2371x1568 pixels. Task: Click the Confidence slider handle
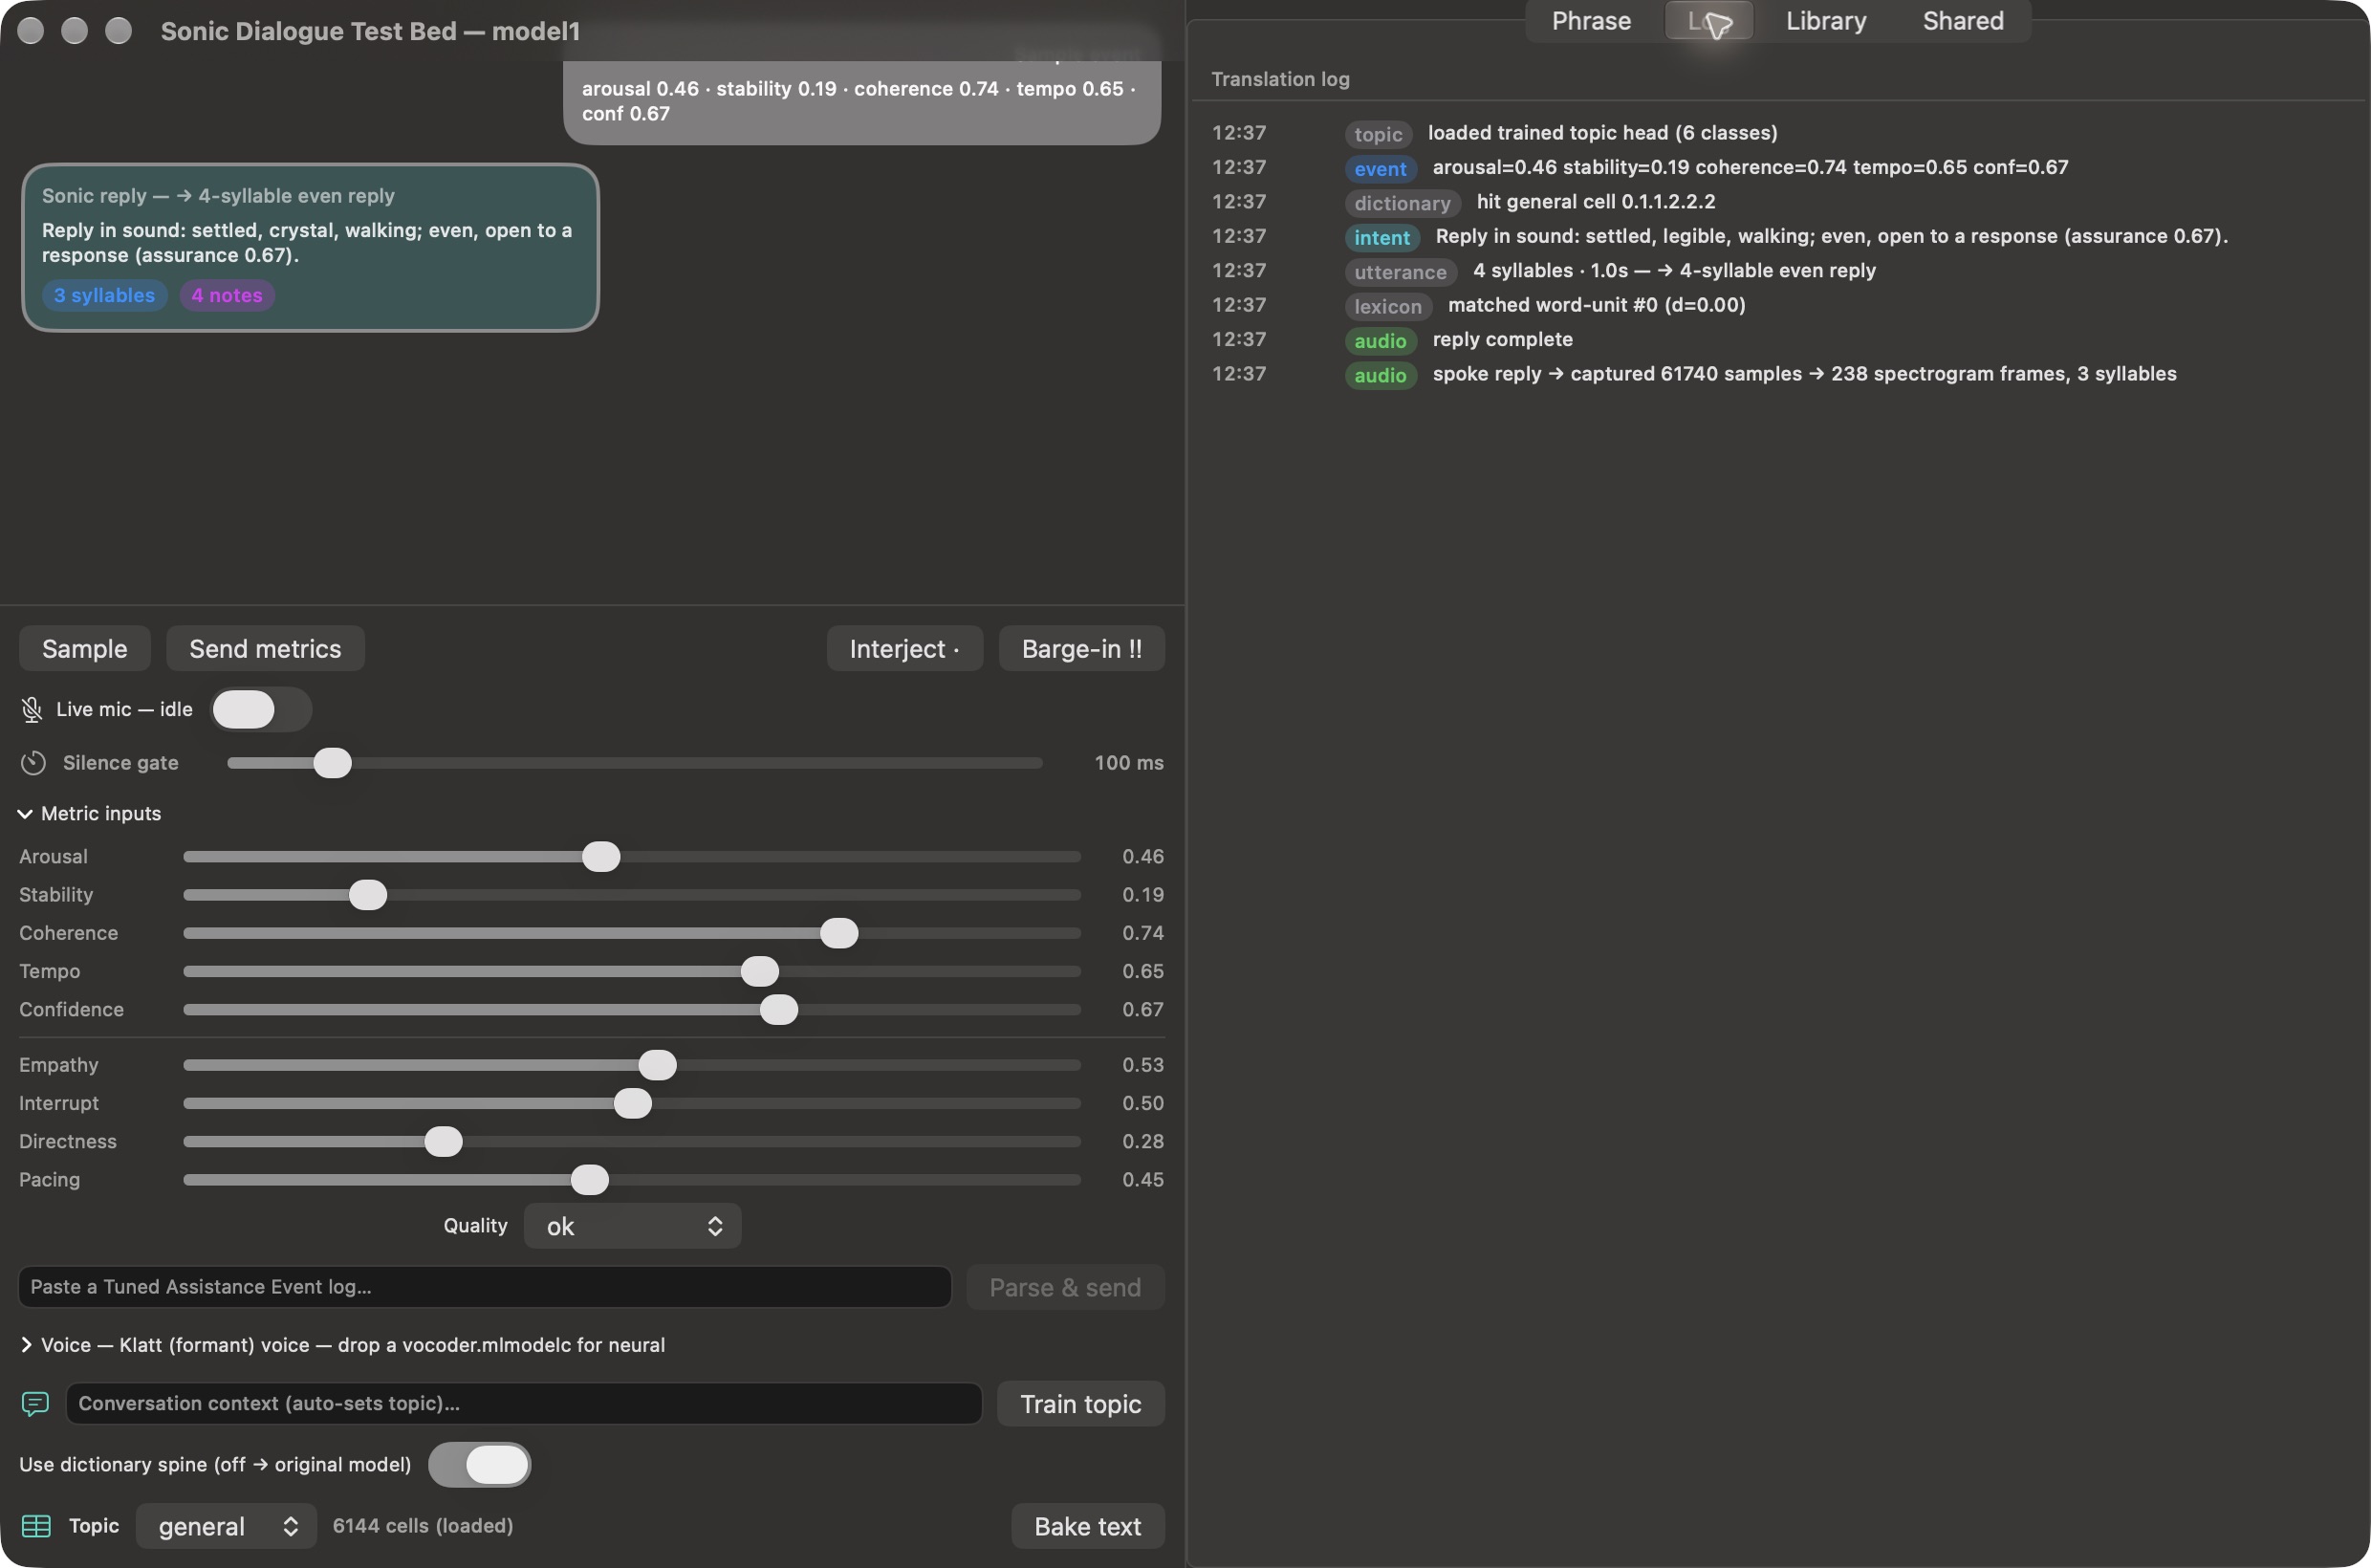779,1010
